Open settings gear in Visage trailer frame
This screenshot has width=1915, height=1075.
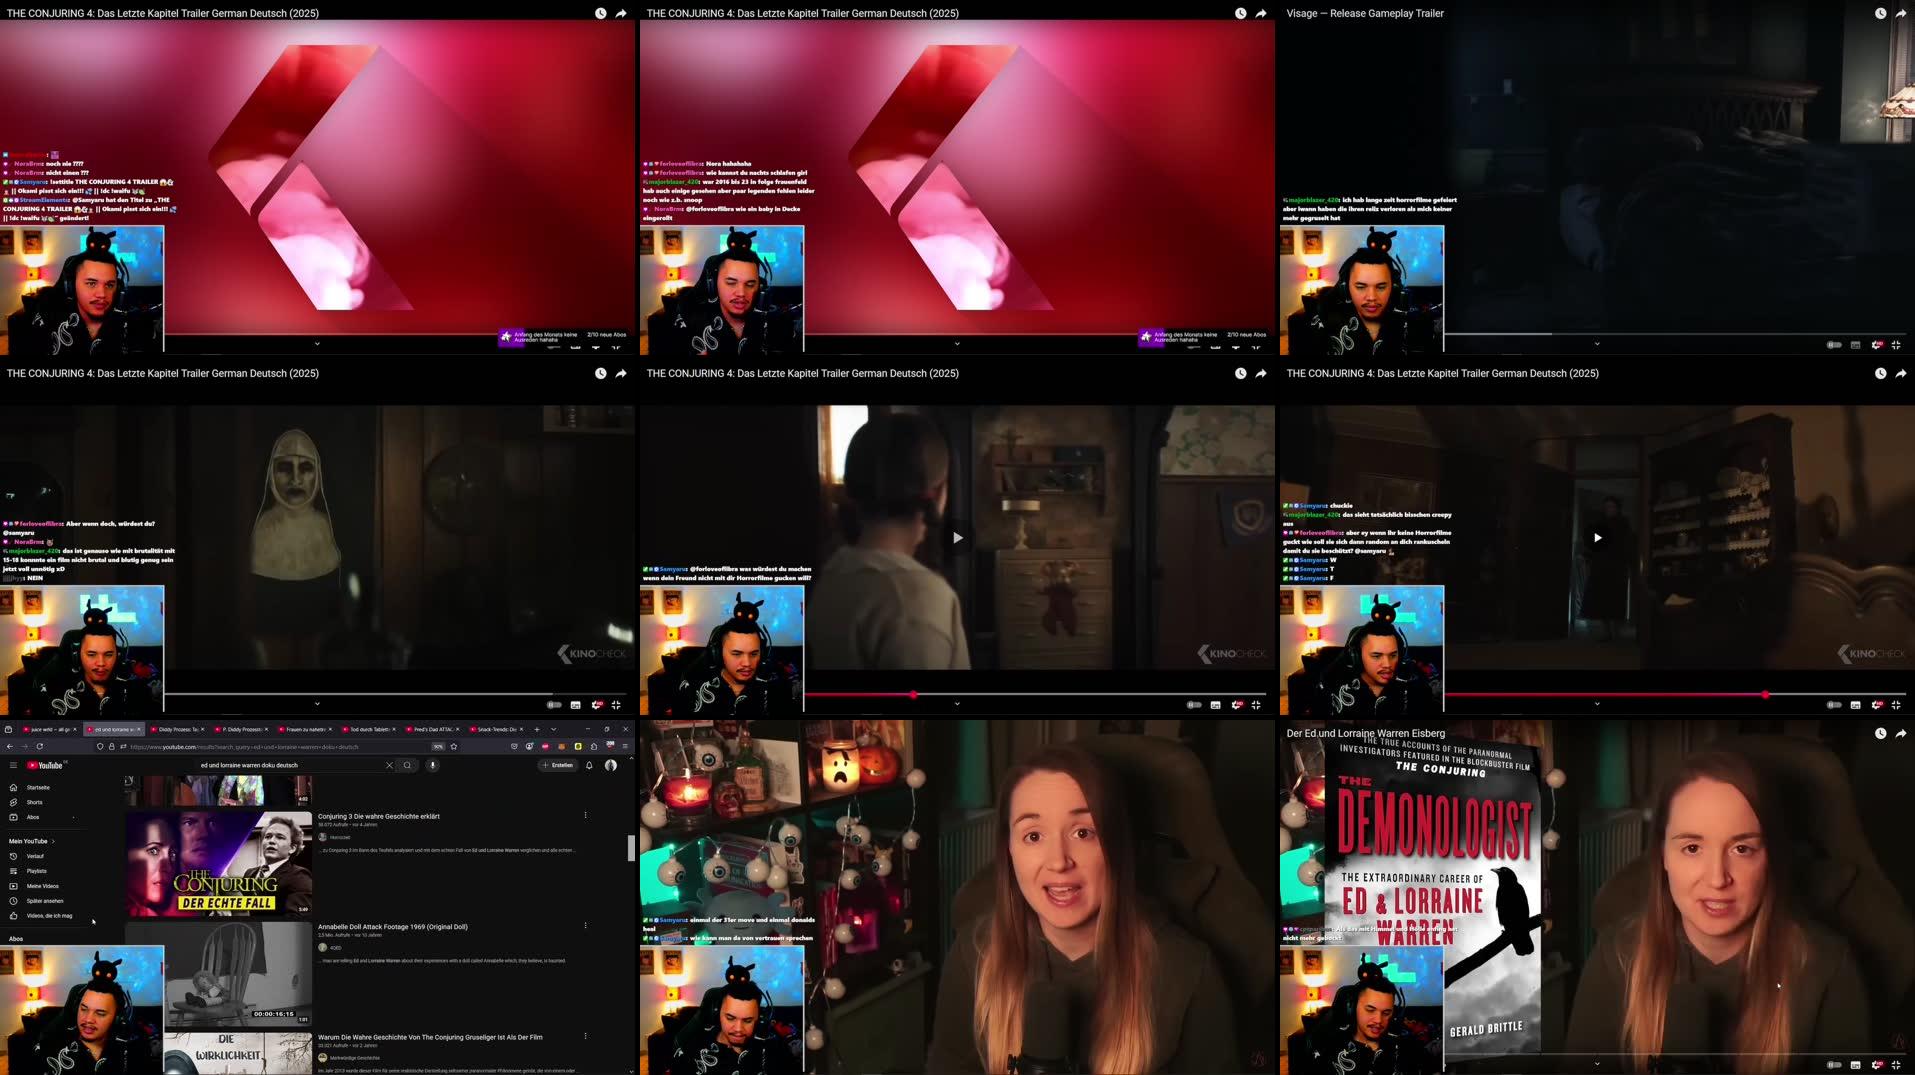click(x=1877, y=345)
